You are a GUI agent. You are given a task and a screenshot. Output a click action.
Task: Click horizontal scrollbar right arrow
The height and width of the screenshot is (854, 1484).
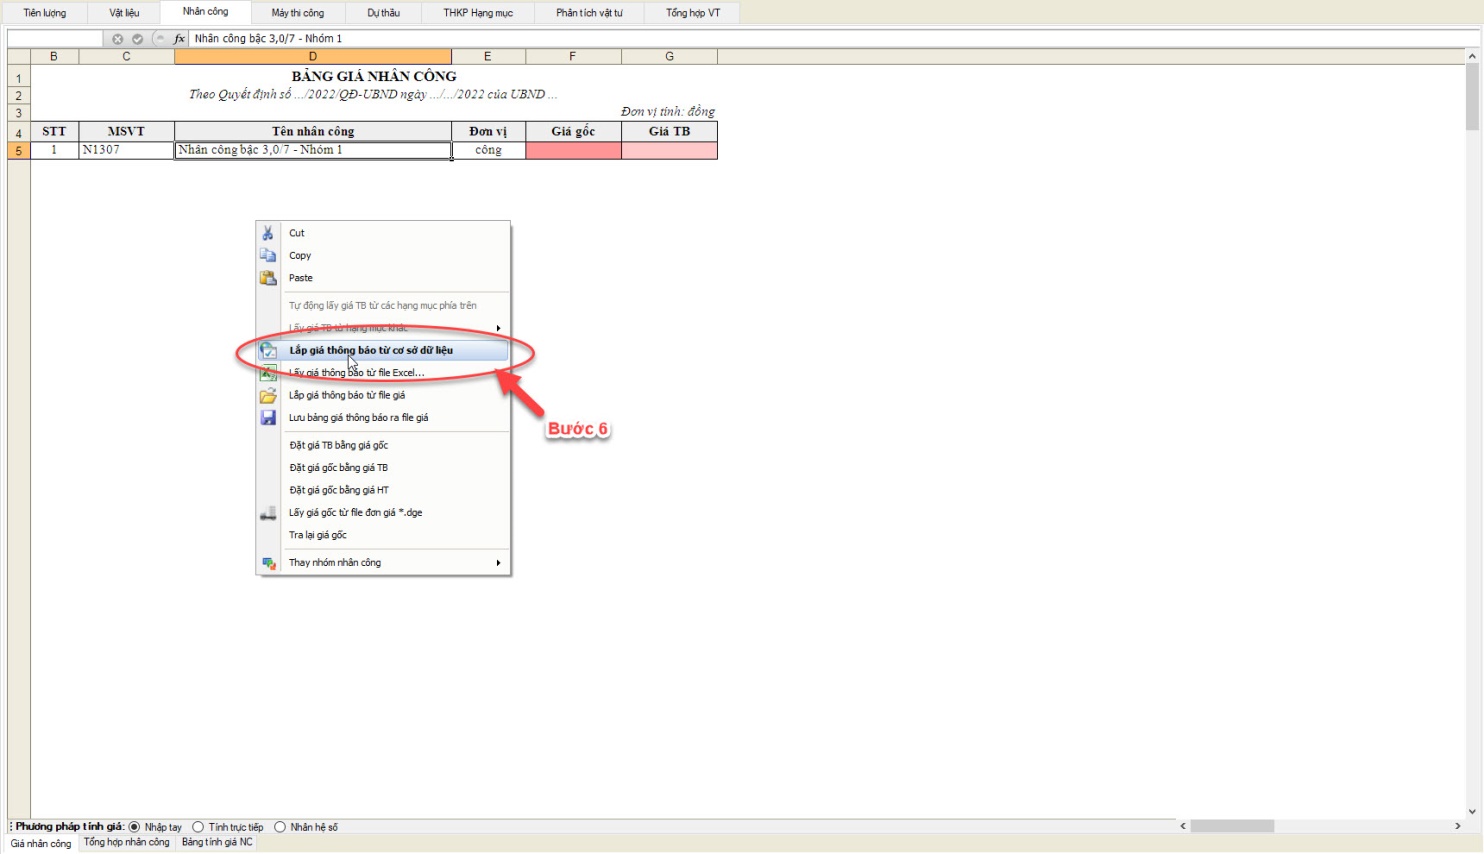1458,826
